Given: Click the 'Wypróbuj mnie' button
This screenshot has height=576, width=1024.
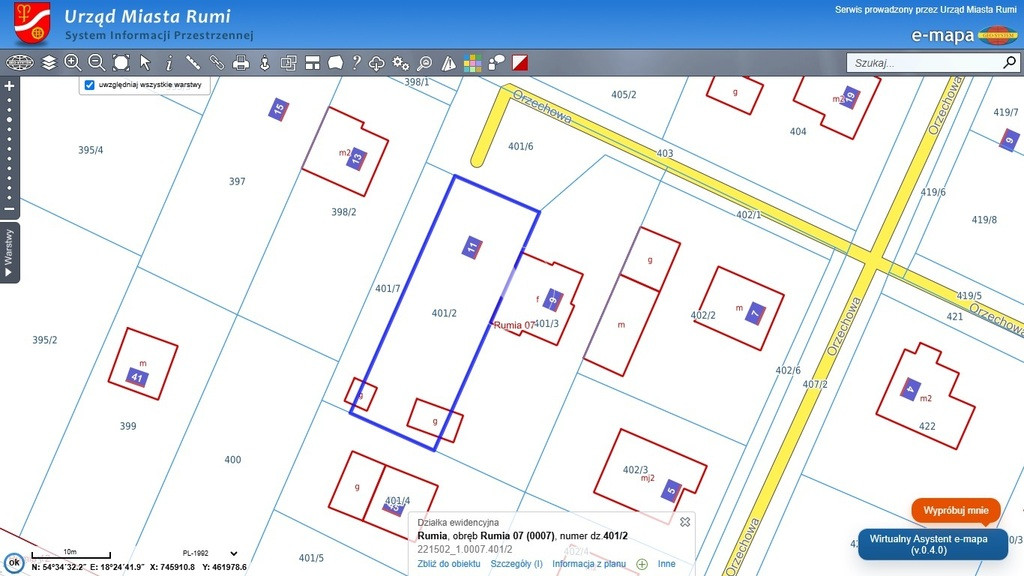Looking at the screenshot, I should (x=956, y=510).
